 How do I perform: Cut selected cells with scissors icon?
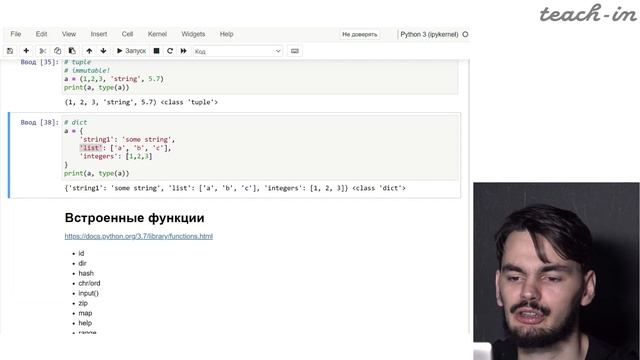click(x=42, y=51)
